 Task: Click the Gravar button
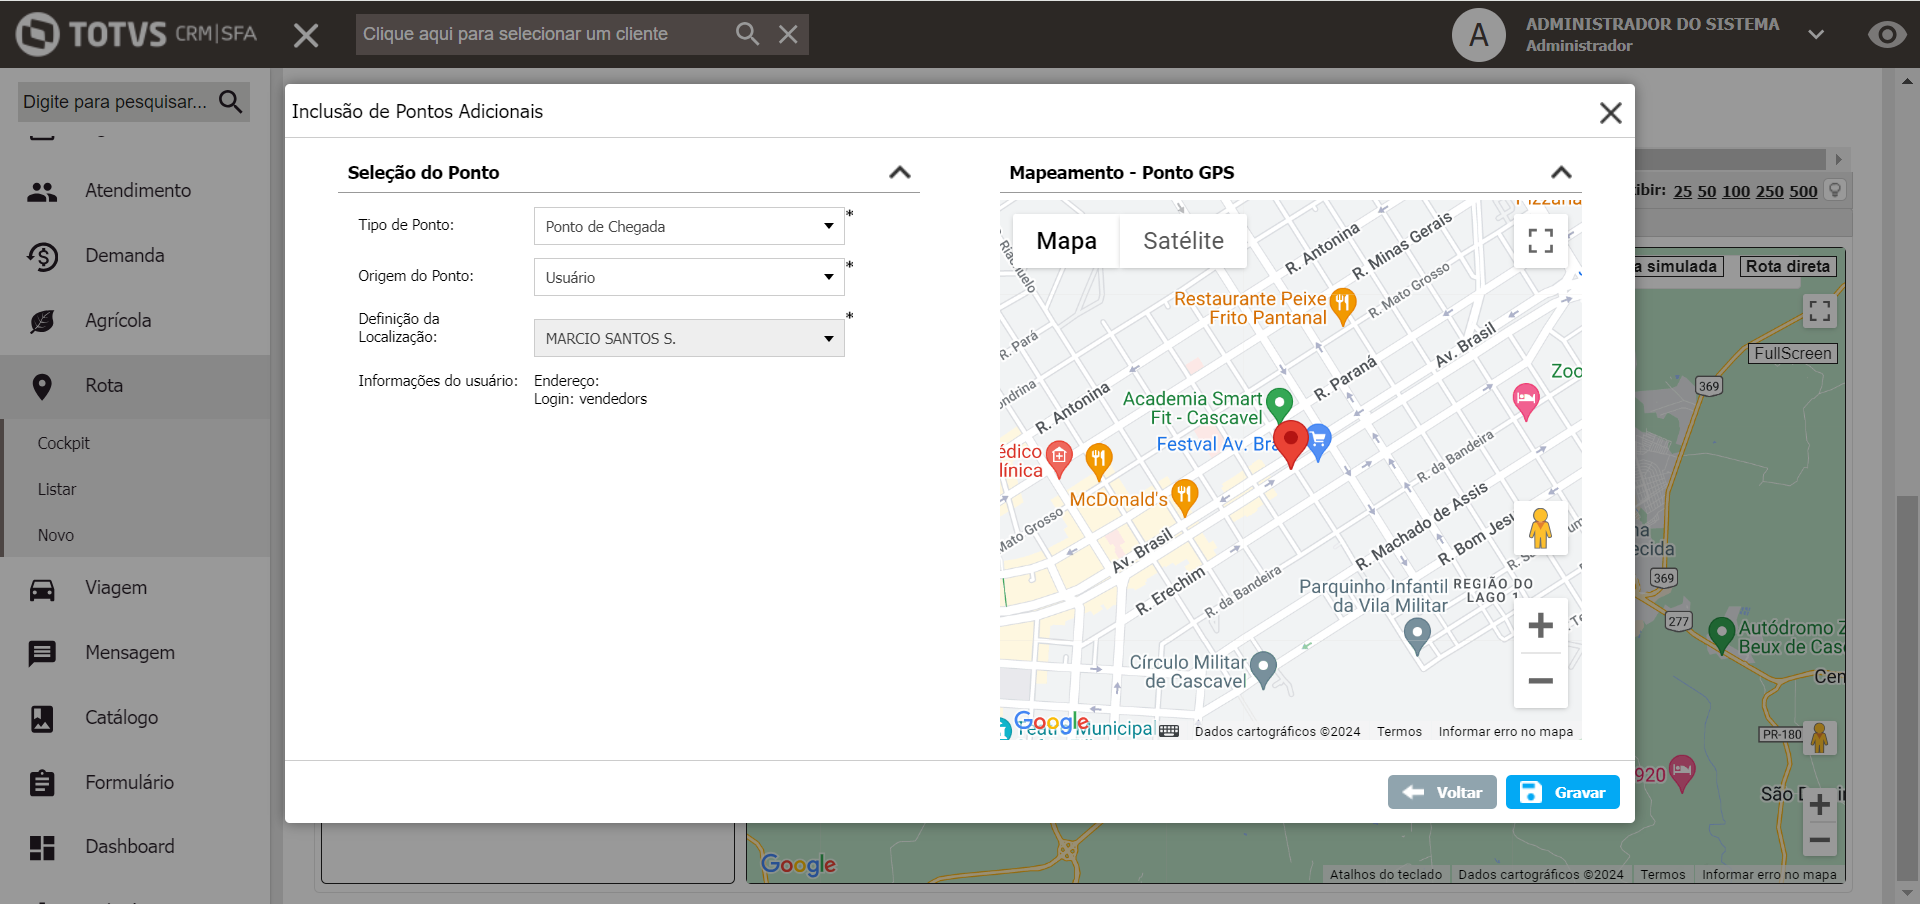pos(1562,792)
